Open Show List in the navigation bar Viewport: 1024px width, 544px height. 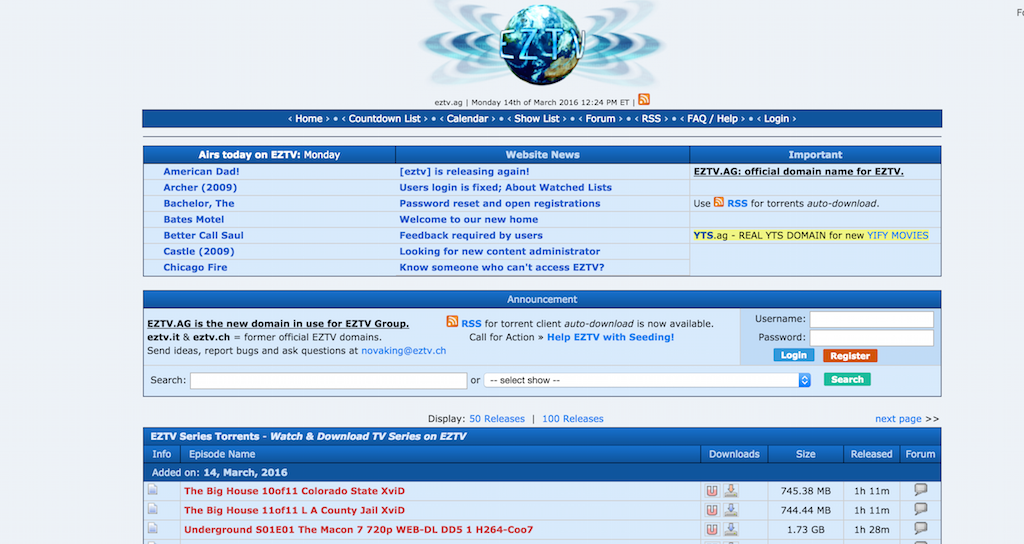coord(537,119)
